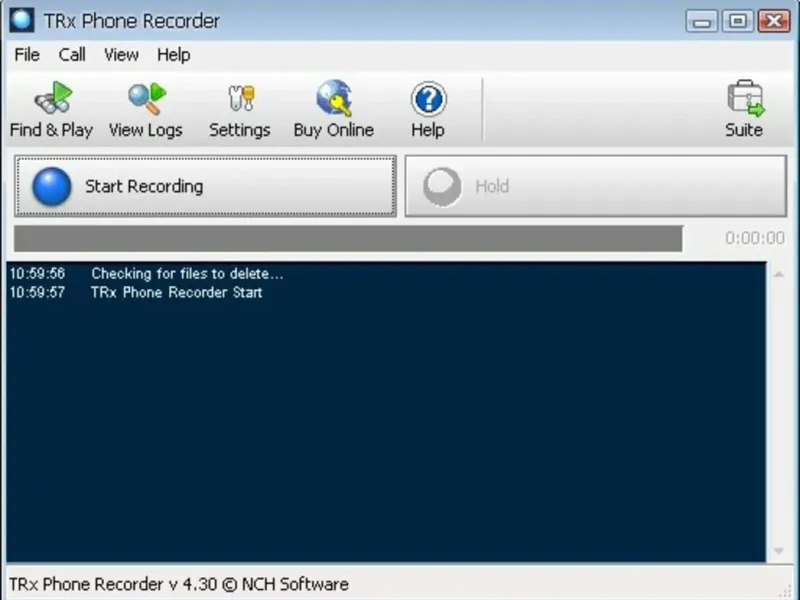
Task: Click the 0:00:00 recording timer
Action: pos(755,238)
